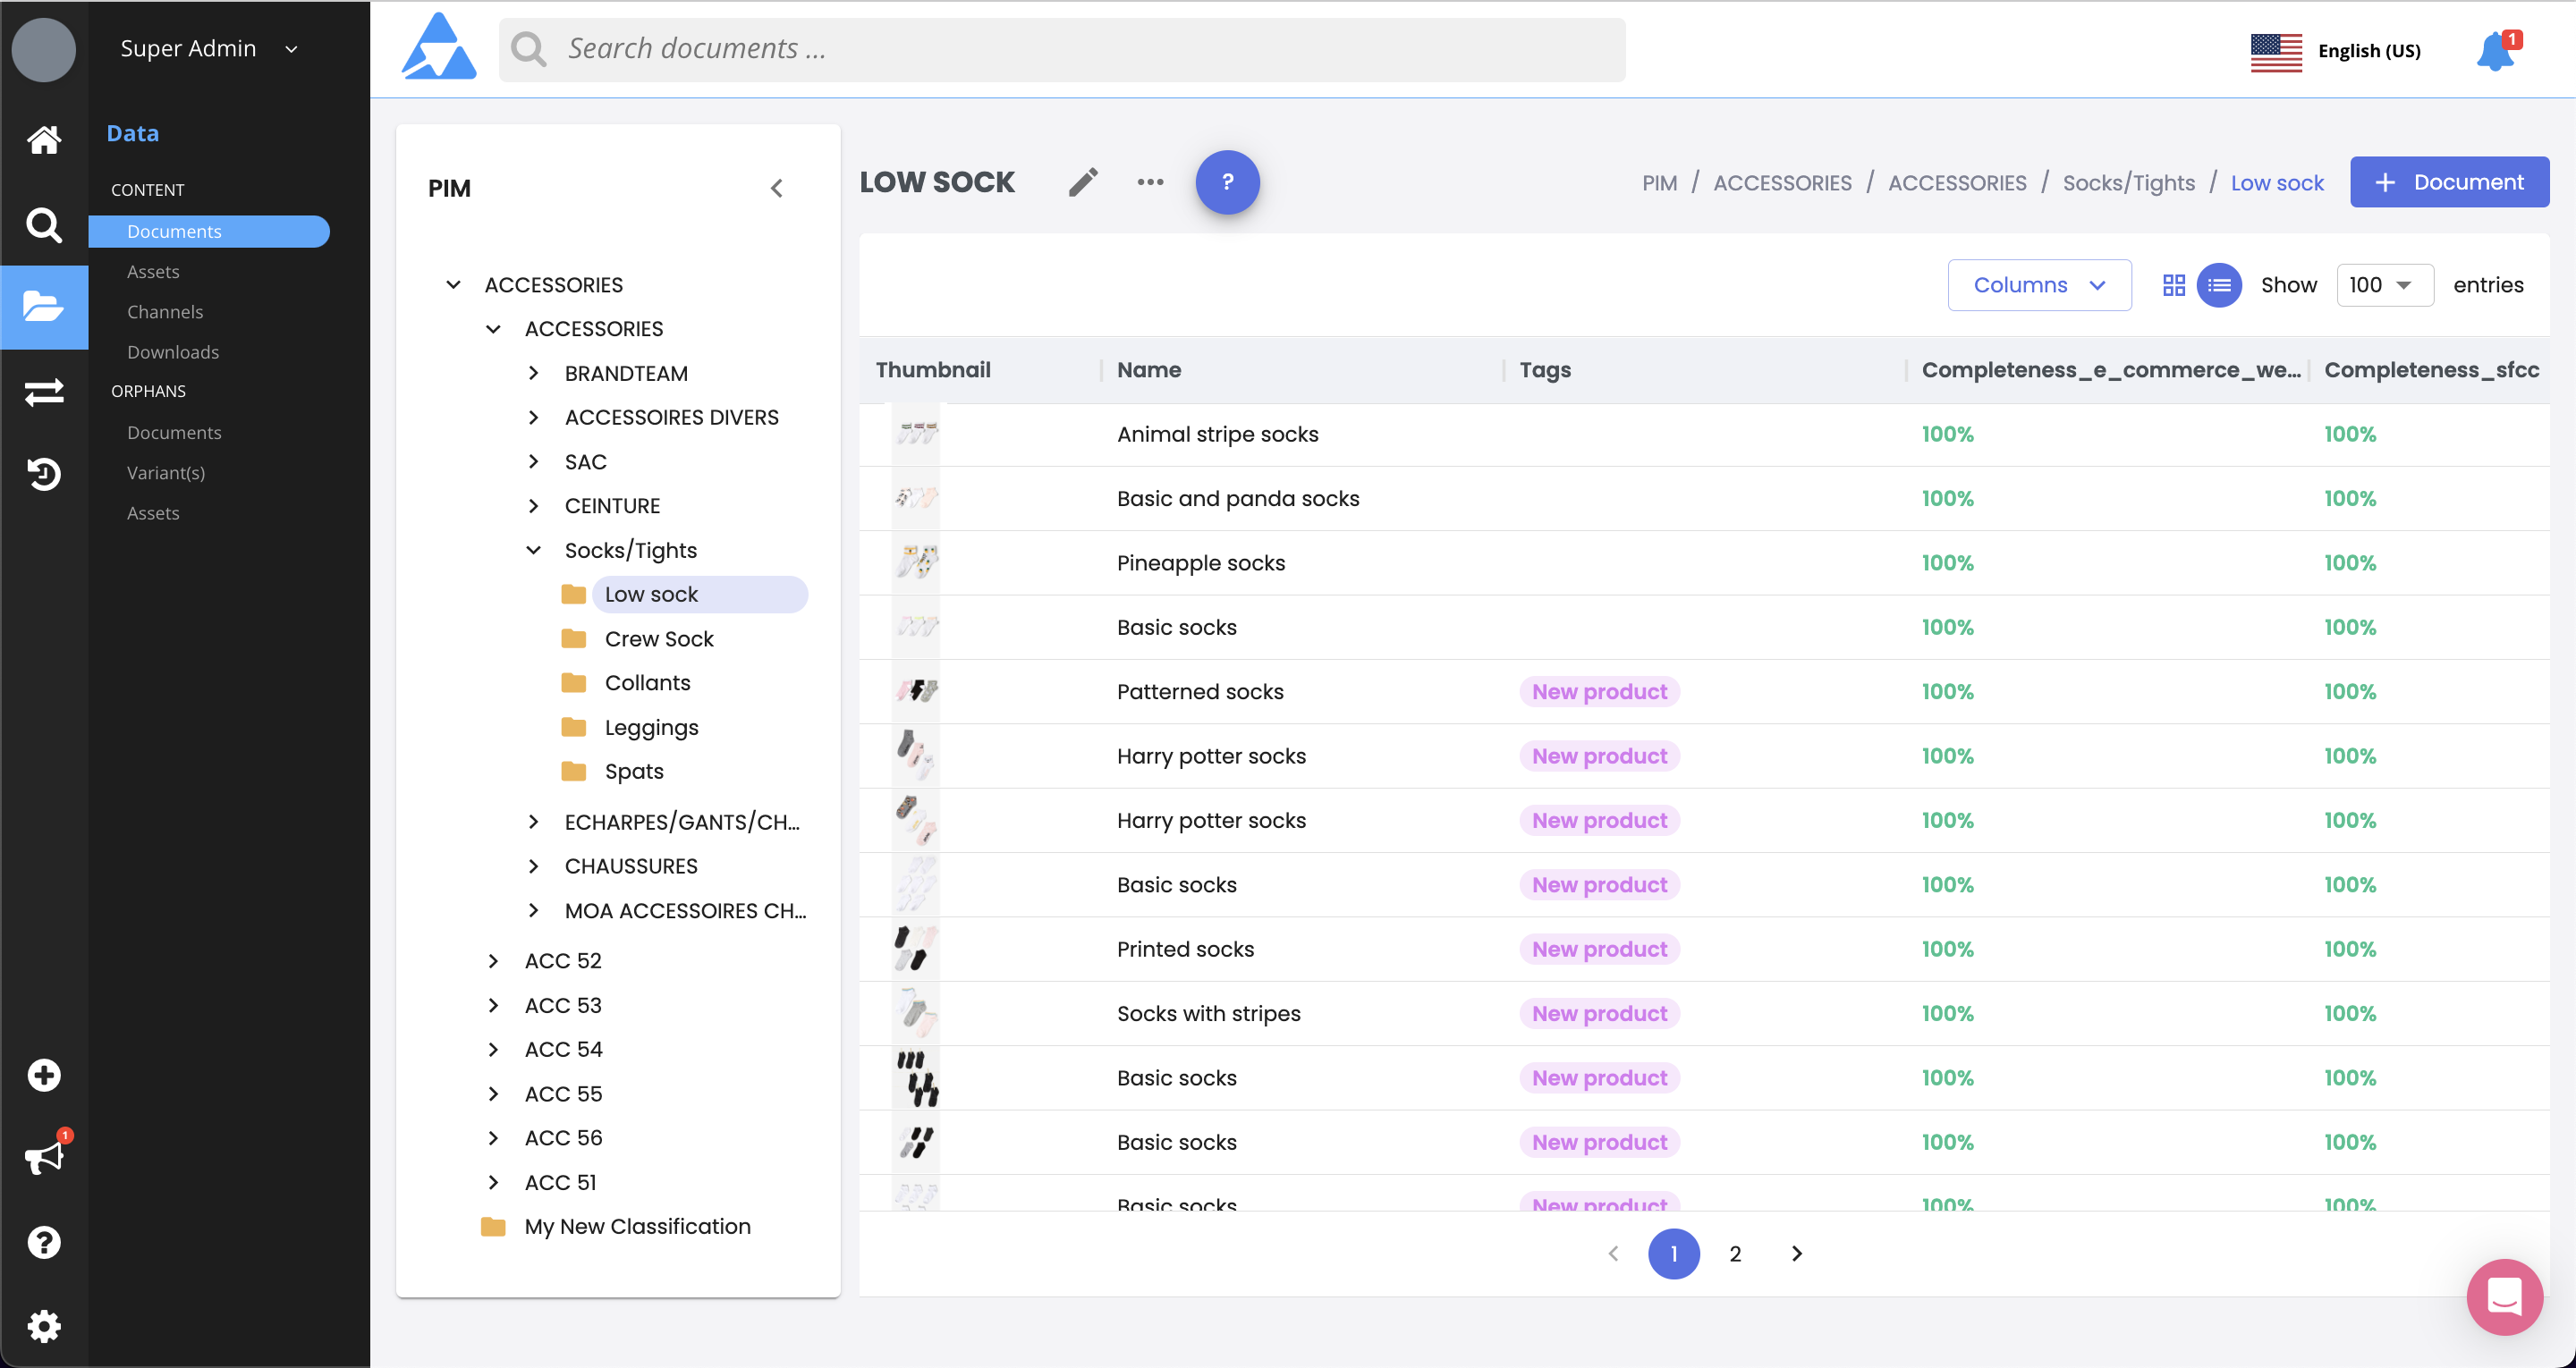Click the user avatar circle
2576x1368 pixels.
coord(43,49)
